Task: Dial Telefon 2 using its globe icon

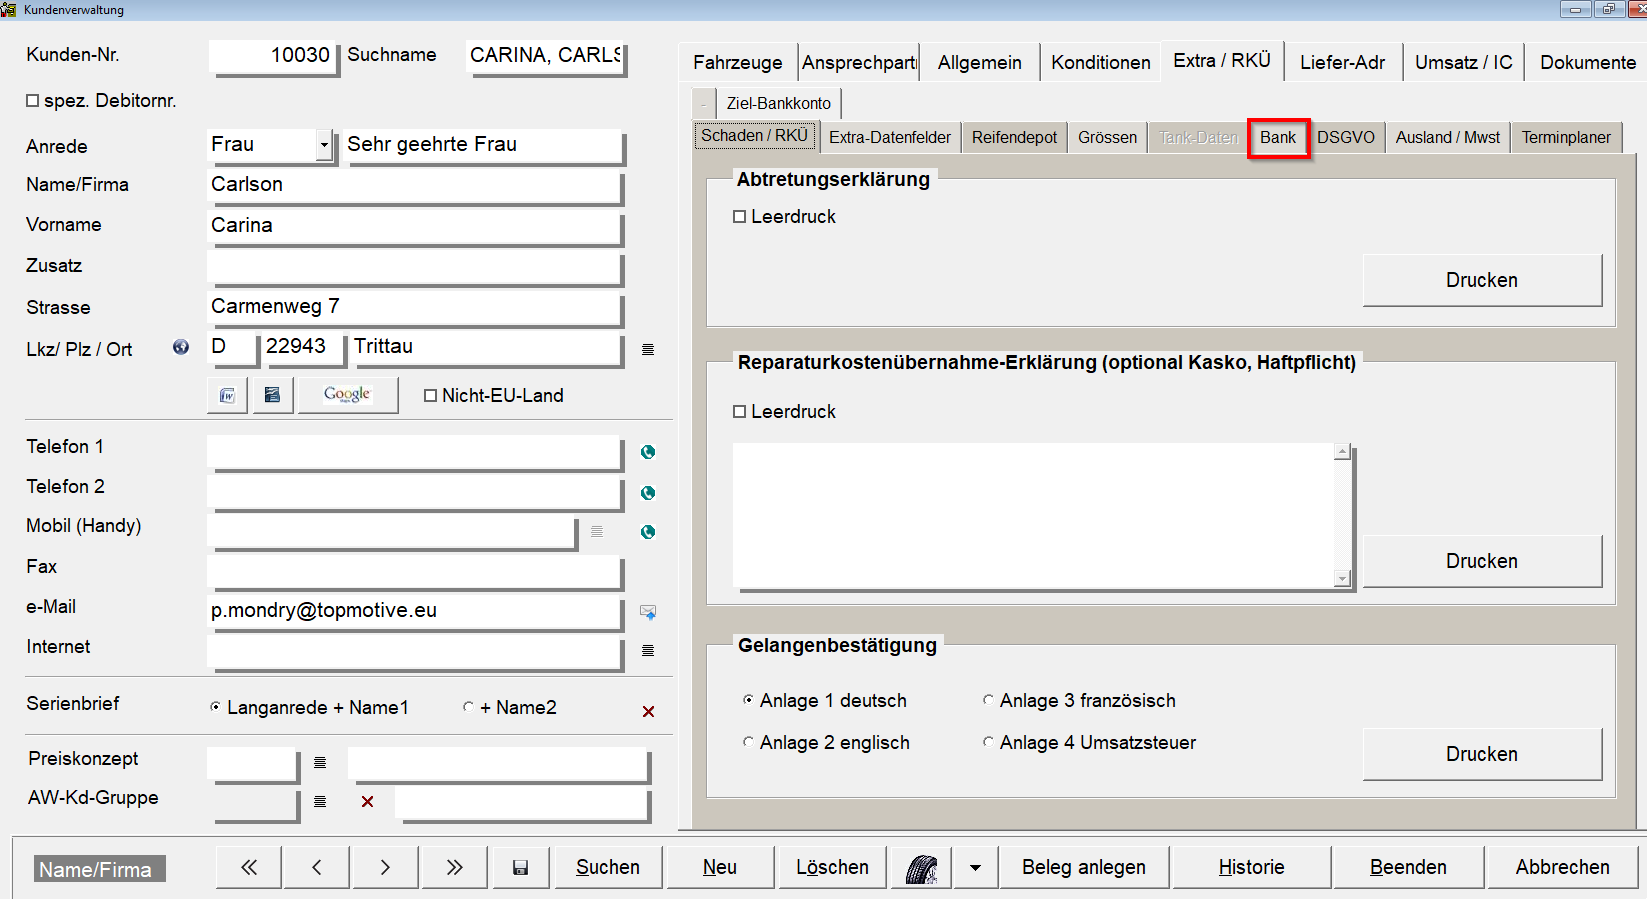Action: coord(648,493)
